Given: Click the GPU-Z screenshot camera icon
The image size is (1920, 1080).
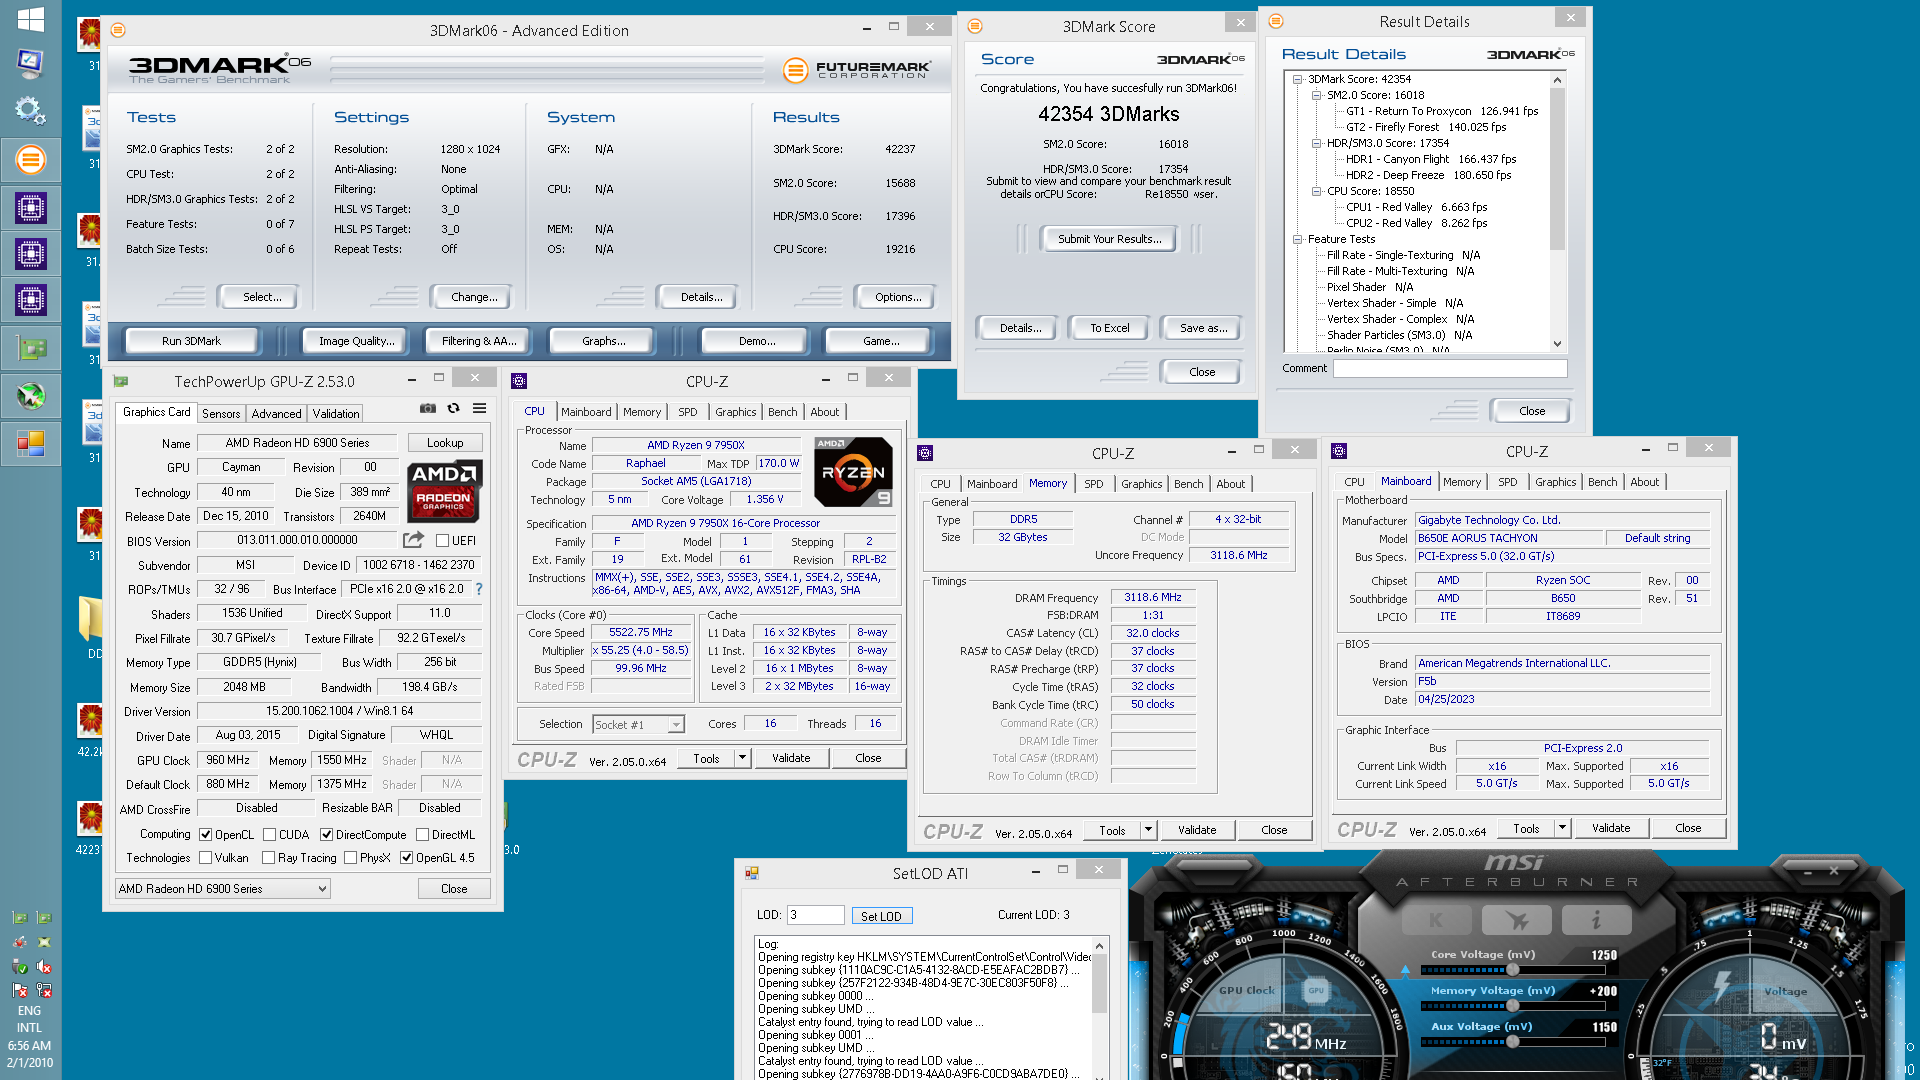Looking at the screenshot, I should click(427, 408).
